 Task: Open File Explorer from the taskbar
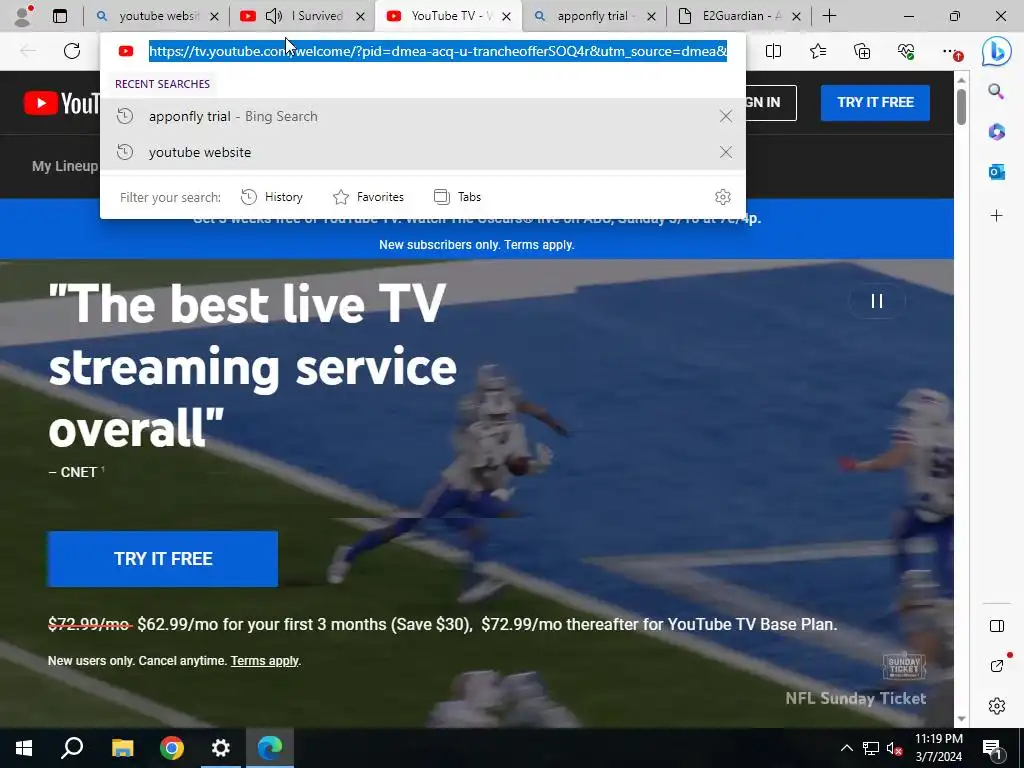tap(122, 748)
